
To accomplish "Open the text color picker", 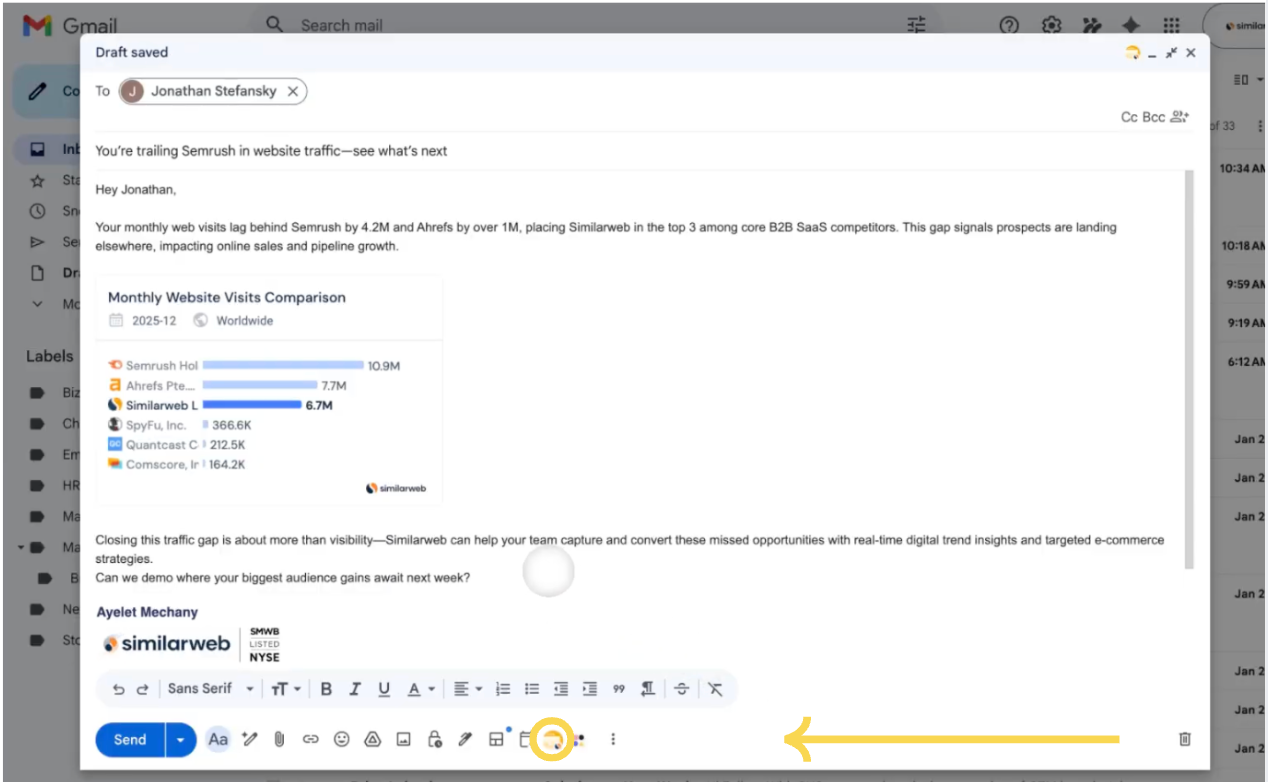I will click(420, 689).
